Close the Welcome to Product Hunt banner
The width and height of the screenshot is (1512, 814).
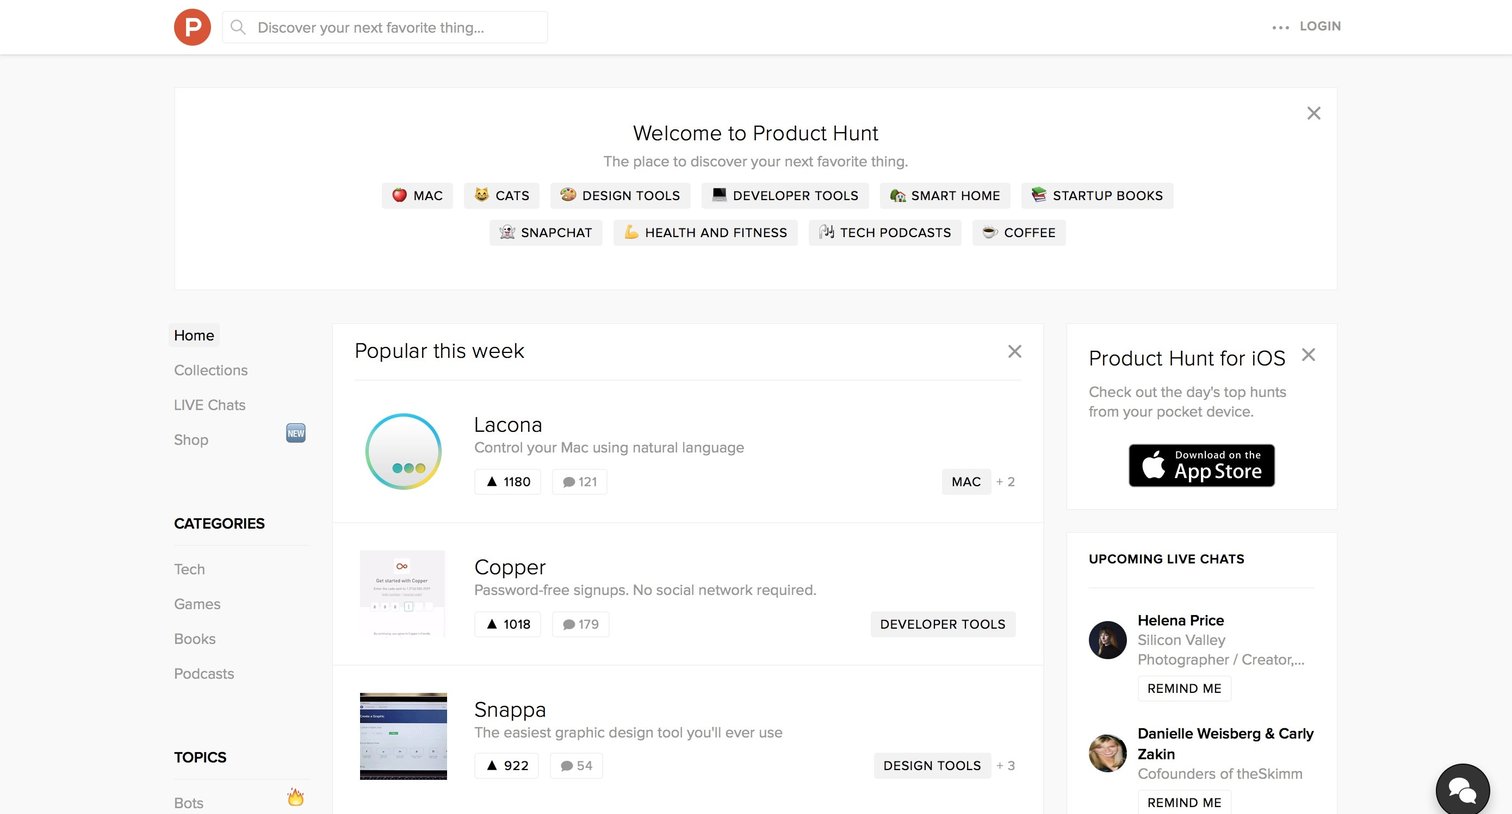coord(1314,113)
